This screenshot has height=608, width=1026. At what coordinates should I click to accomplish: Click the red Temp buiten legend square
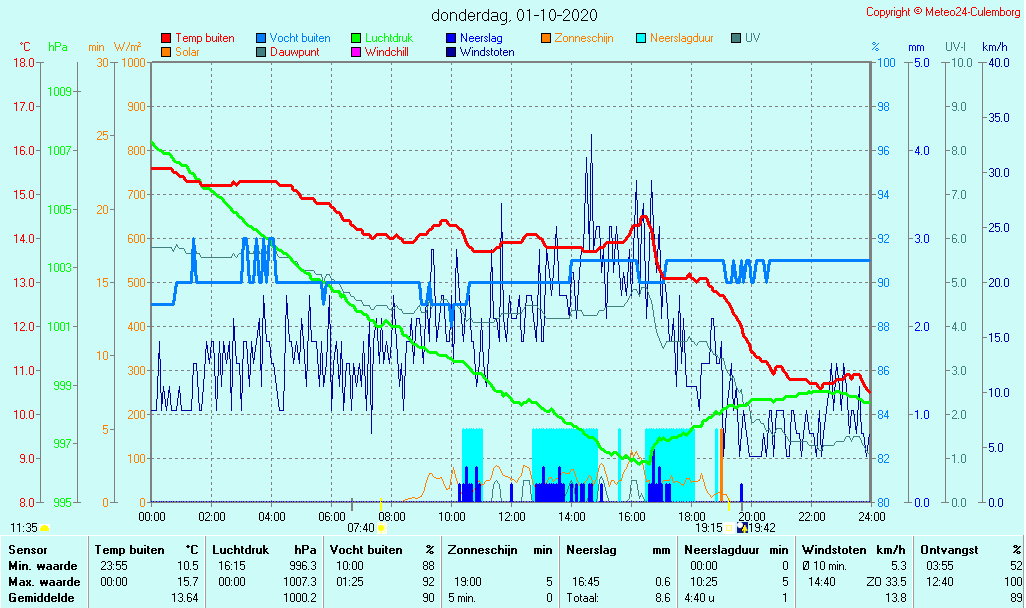166,38
